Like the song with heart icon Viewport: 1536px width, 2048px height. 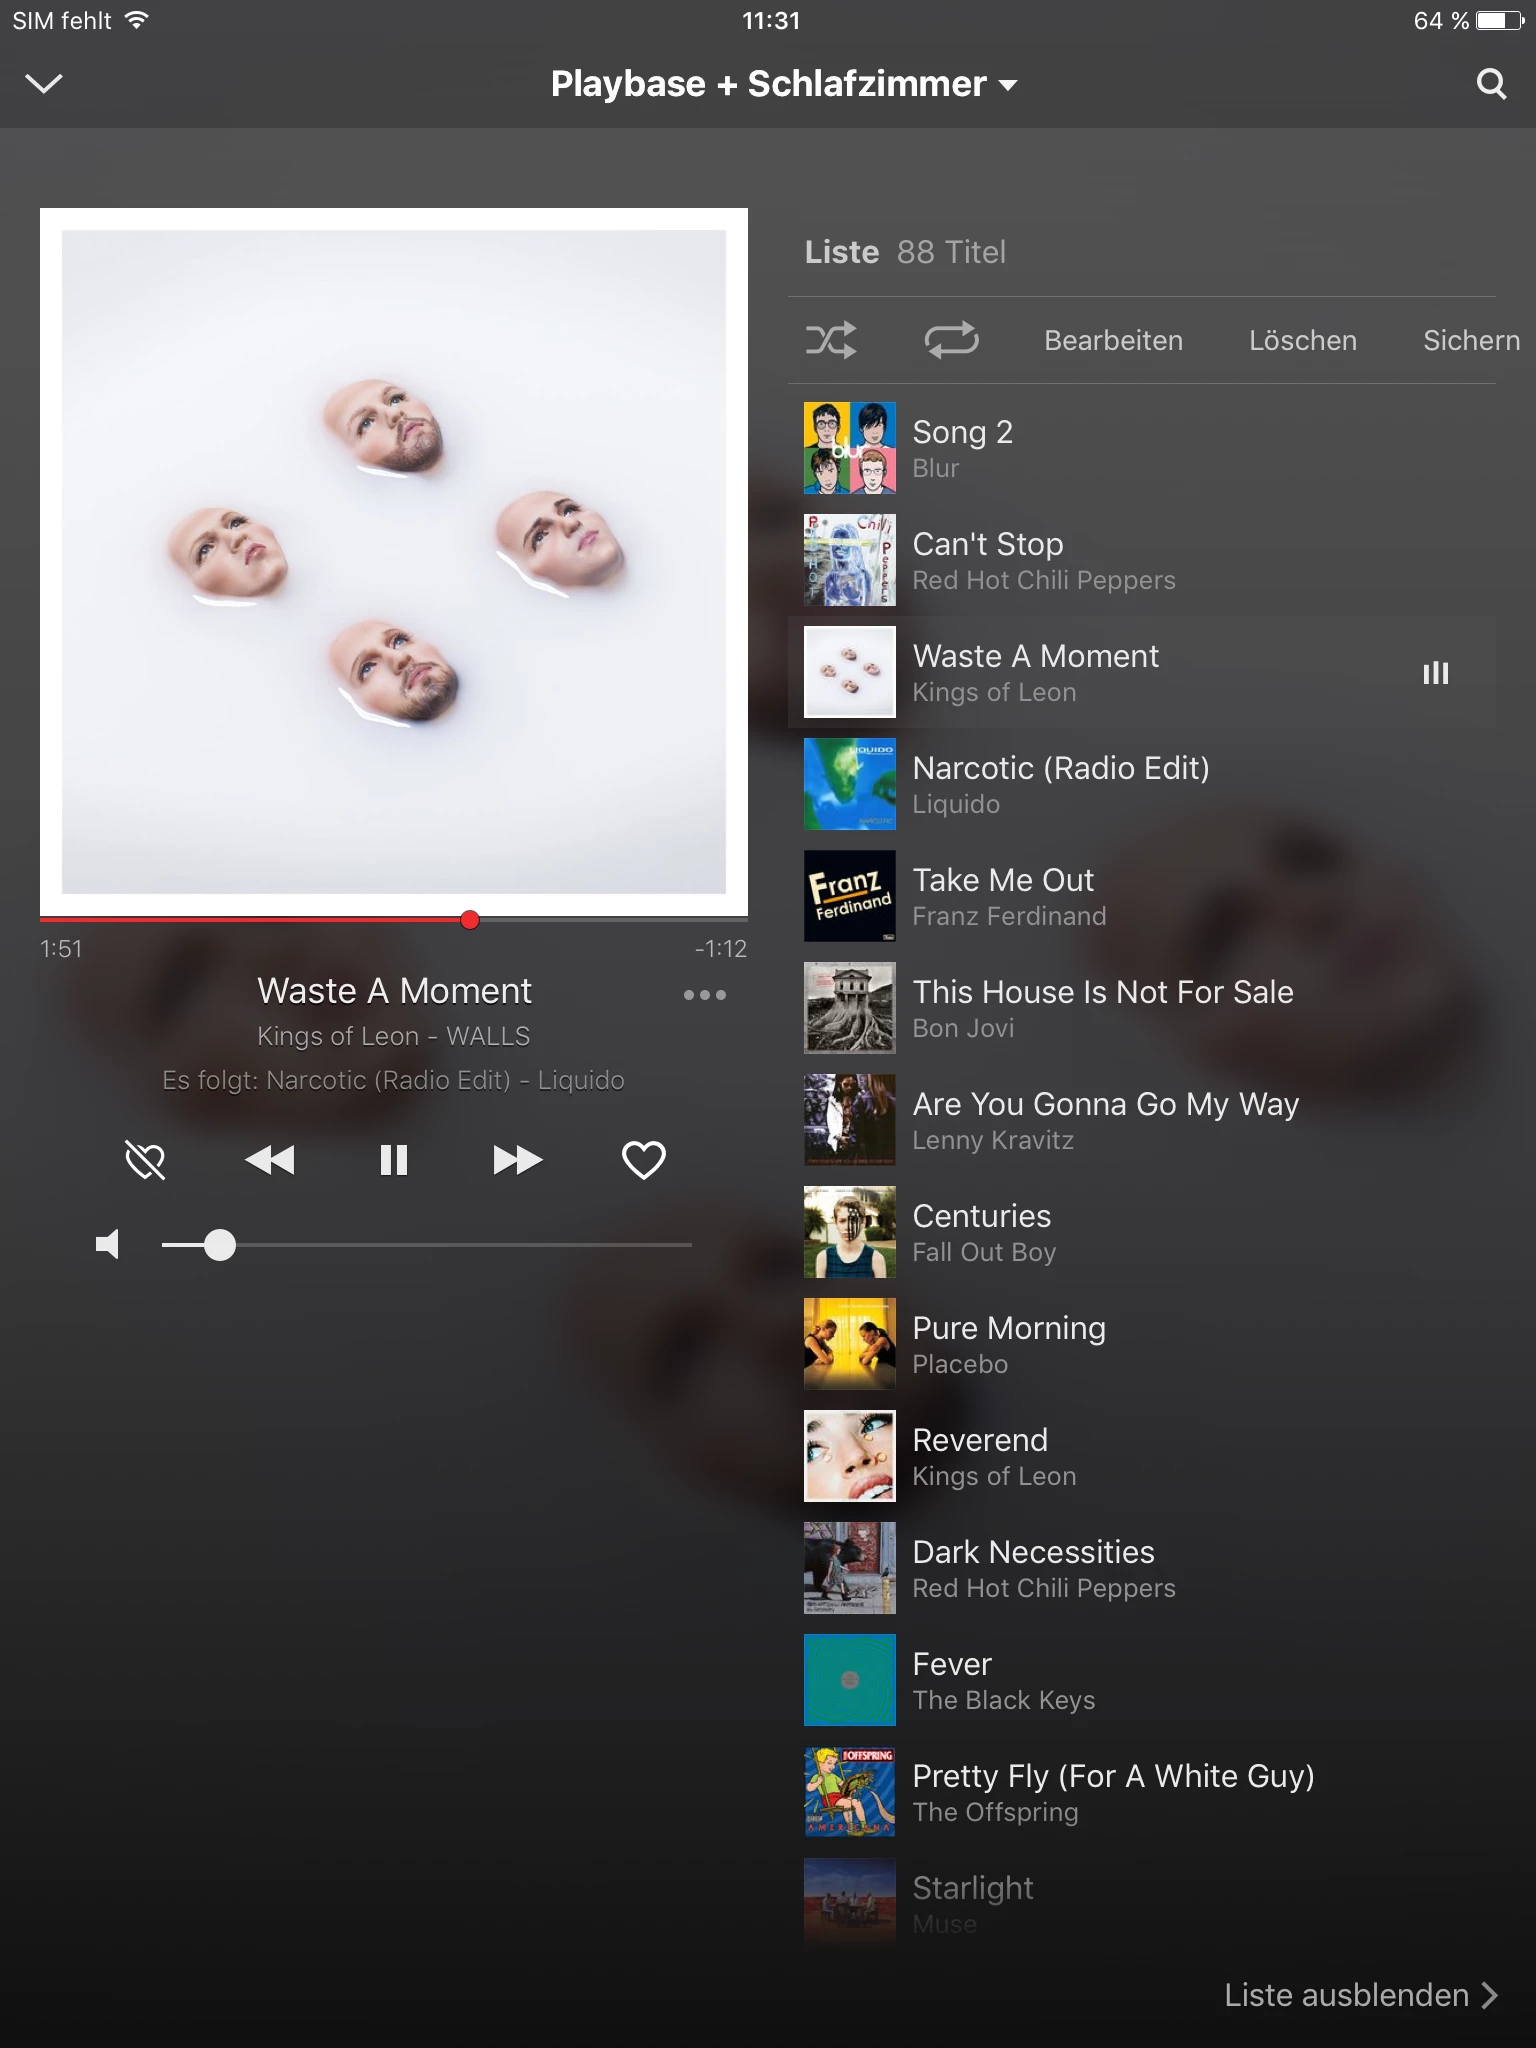pyautogui.click(x=643, y=1160)
